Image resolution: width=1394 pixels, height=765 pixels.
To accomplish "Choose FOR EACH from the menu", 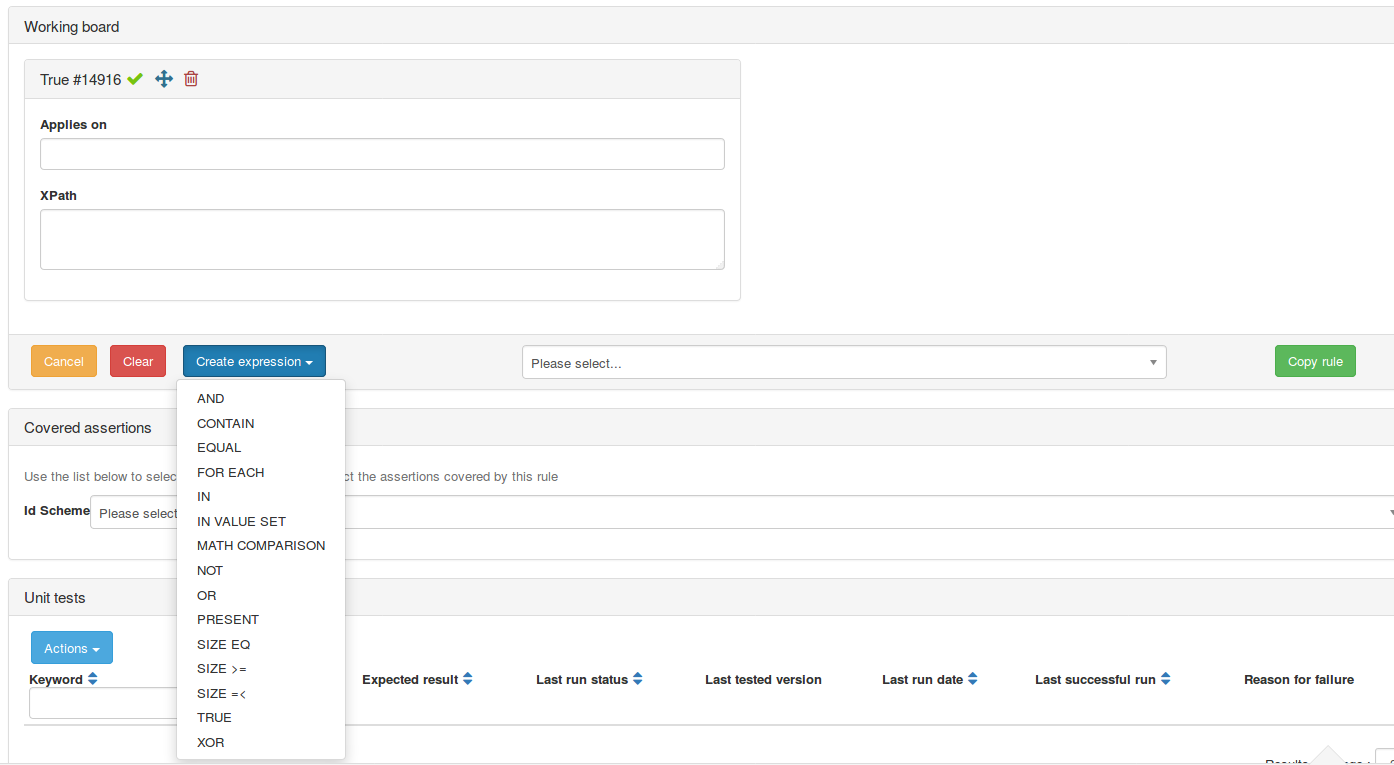I will pyautogui.click(x=231, y=472).
